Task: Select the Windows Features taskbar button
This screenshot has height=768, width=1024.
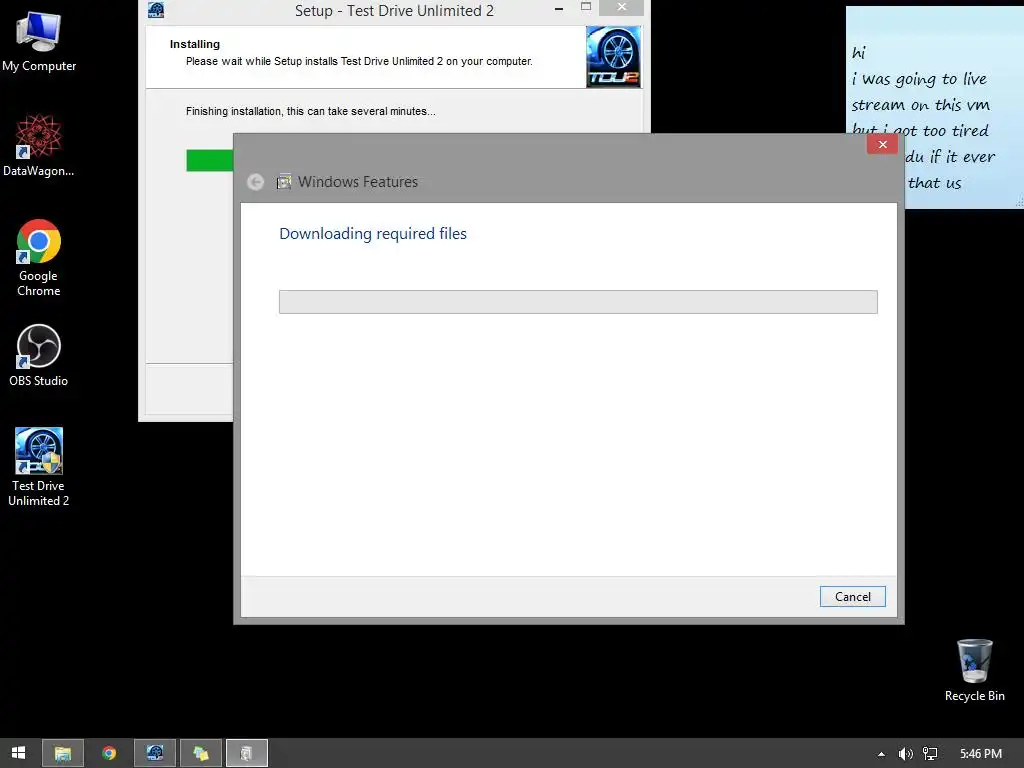Action: click(x=247, y=753)
